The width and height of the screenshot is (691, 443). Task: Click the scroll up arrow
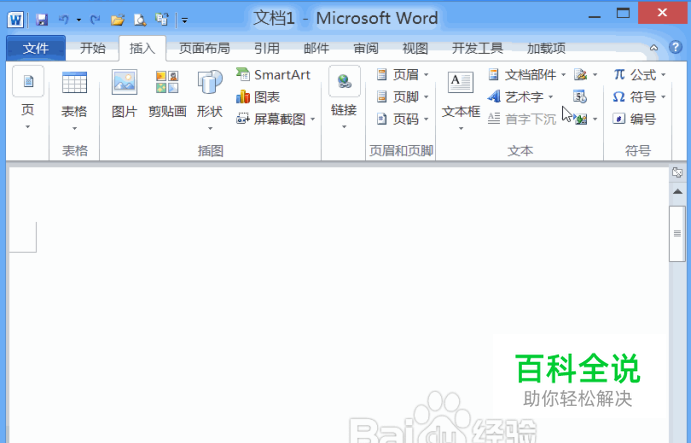click(x=677, y=192)
